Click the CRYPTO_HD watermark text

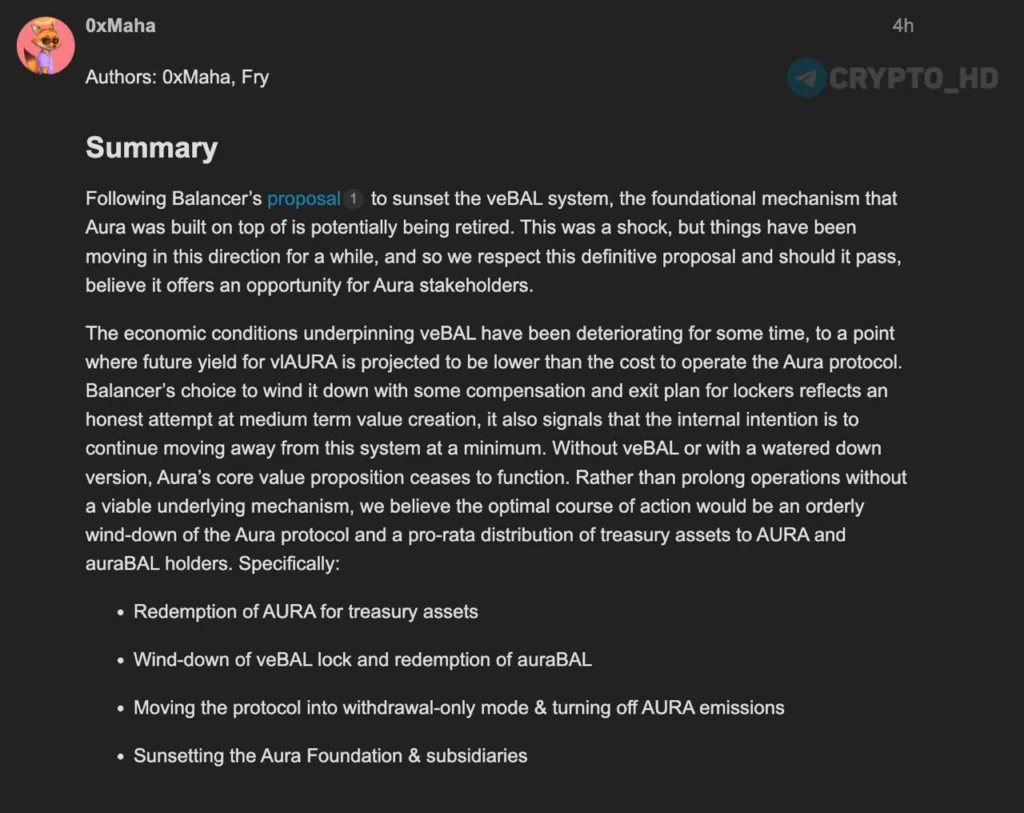[x=914, y=78]
